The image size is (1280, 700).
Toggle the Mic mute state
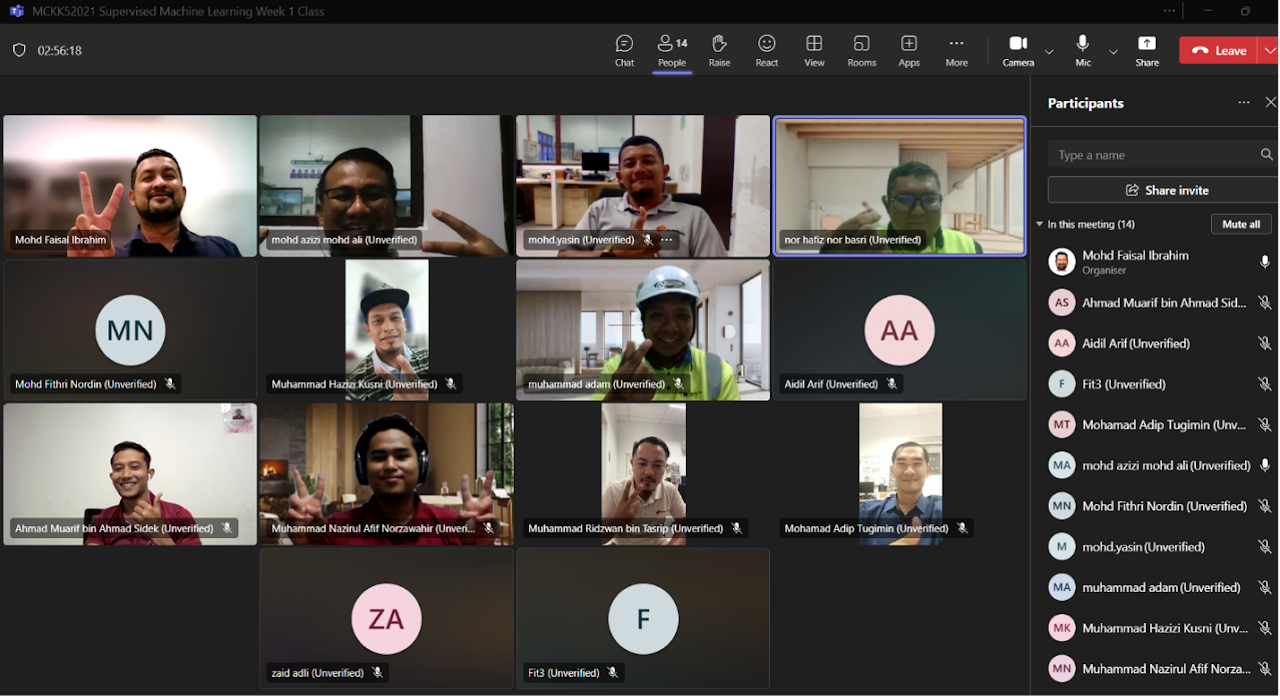tap(1083, 50)
